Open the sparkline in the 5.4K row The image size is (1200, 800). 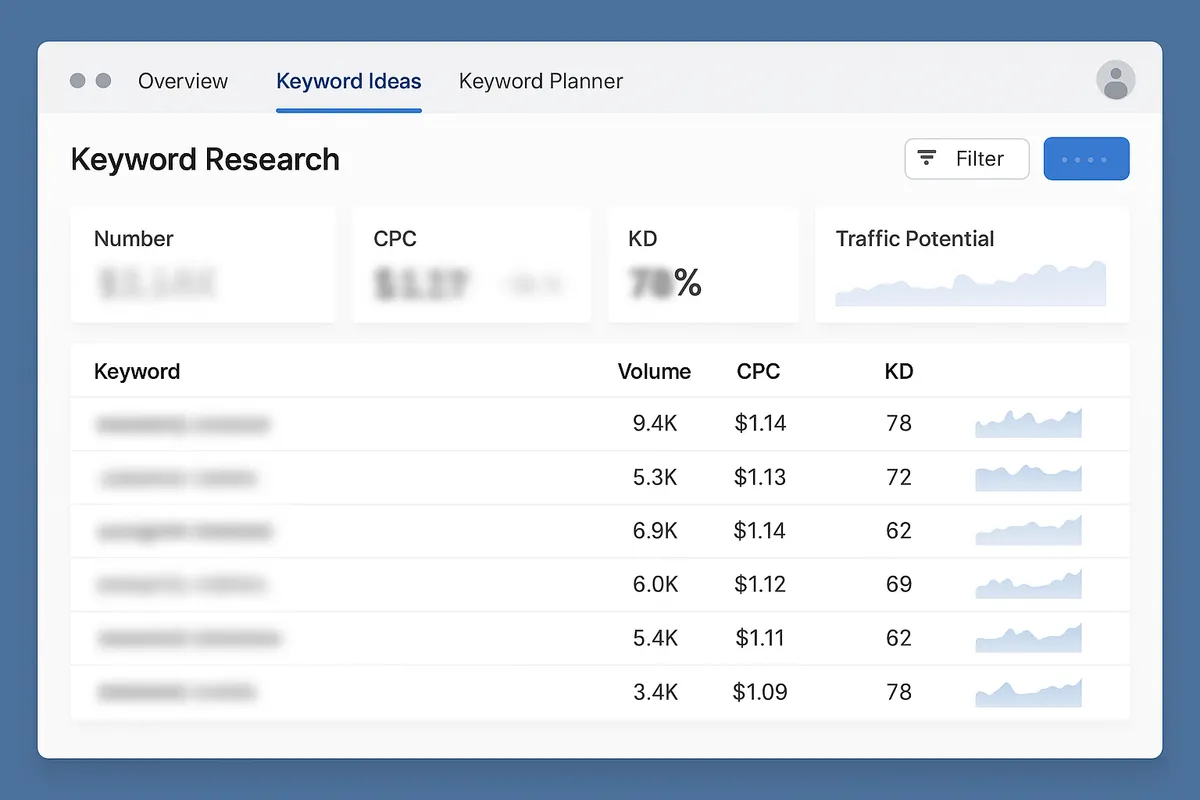(1029, 638)
